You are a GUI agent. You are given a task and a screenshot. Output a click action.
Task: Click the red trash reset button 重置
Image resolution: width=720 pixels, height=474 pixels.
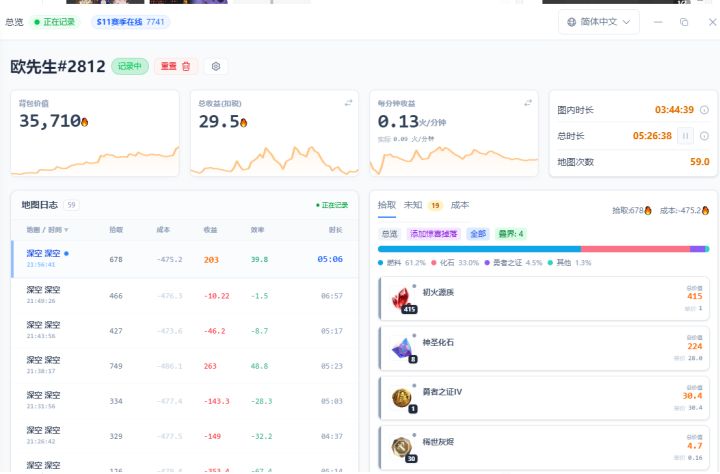click(x=175, y=67)
